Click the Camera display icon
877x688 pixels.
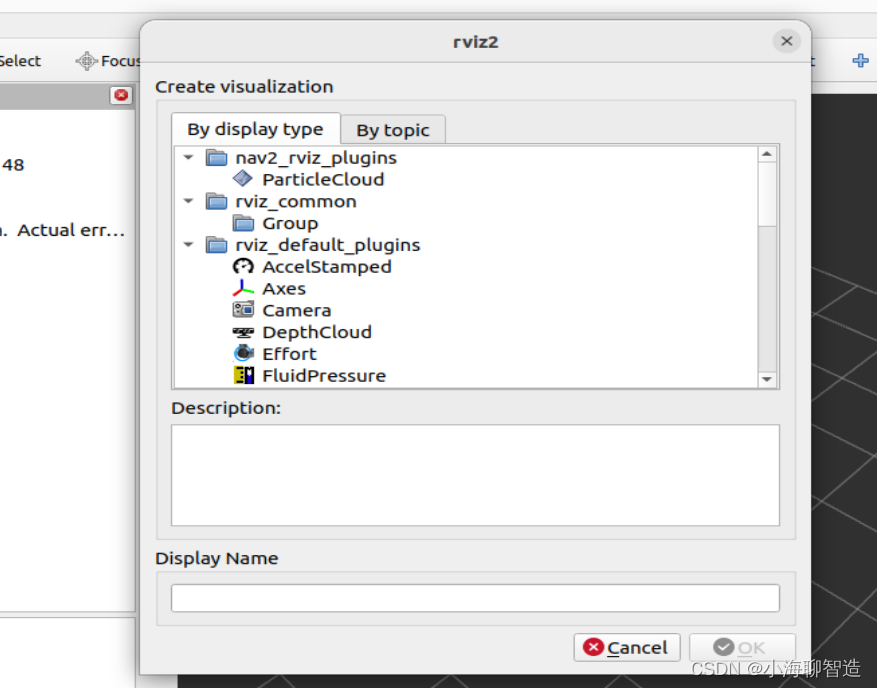tap(243, 310)
